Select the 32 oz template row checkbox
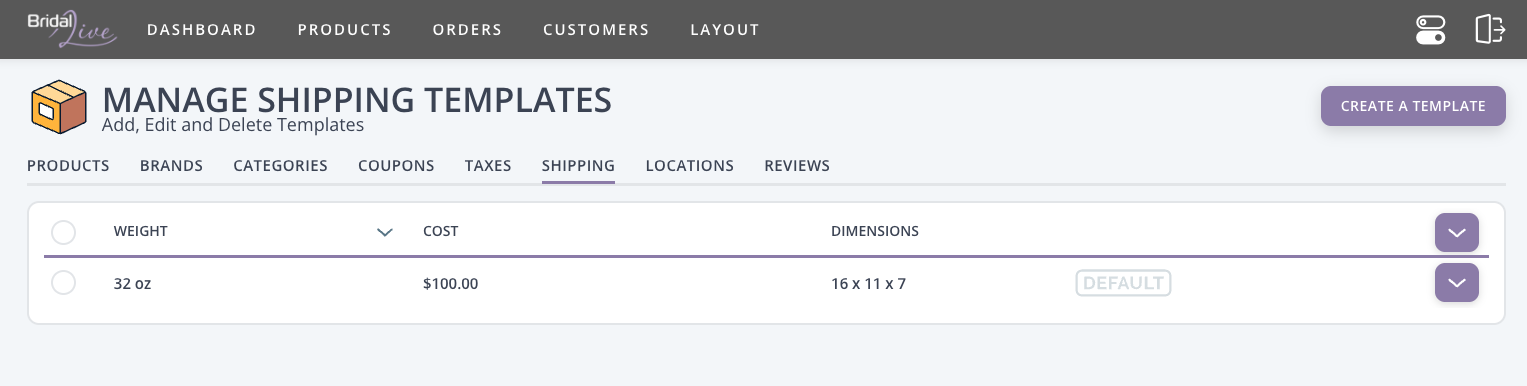The image size is (1527, 386). coord(63,283)
